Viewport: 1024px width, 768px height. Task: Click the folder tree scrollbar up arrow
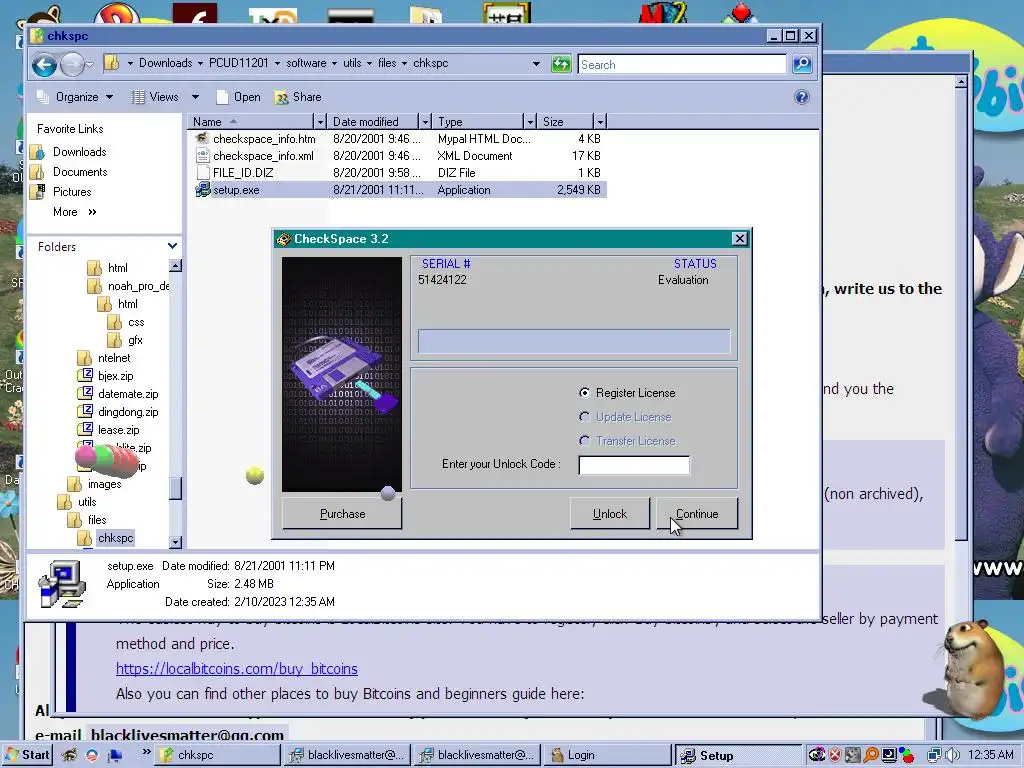point(175,266)
